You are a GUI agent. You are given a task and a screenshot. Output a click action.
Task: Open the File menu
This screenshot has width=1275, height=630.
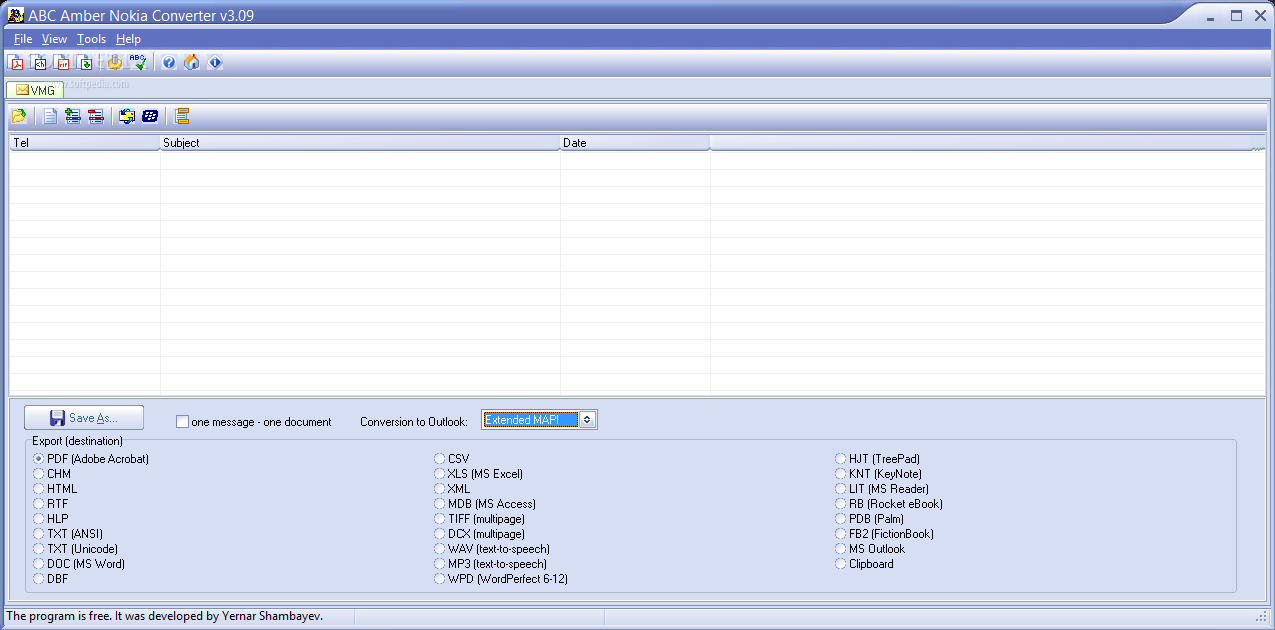click(x=23, y=39)
